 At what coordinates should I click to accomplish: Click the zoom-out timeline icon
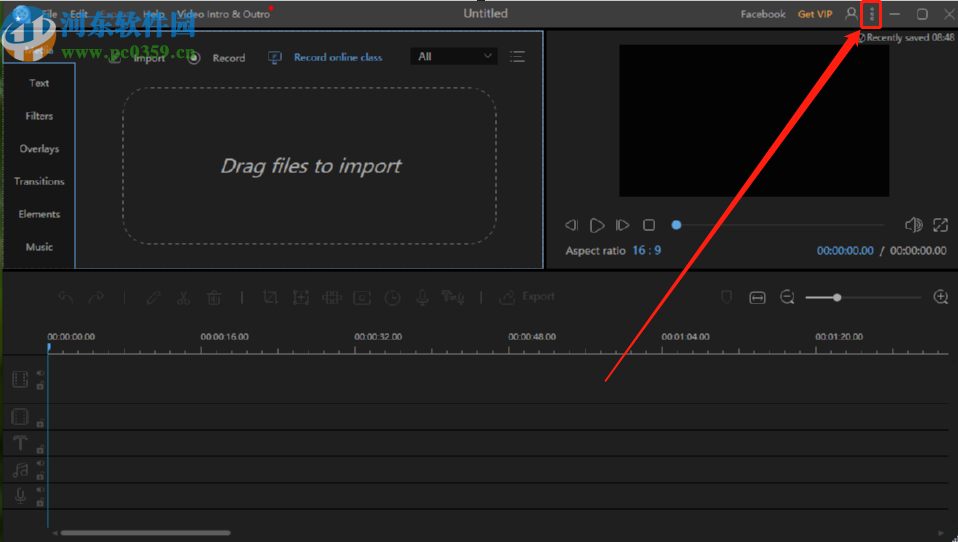click(x=787, y=297)
